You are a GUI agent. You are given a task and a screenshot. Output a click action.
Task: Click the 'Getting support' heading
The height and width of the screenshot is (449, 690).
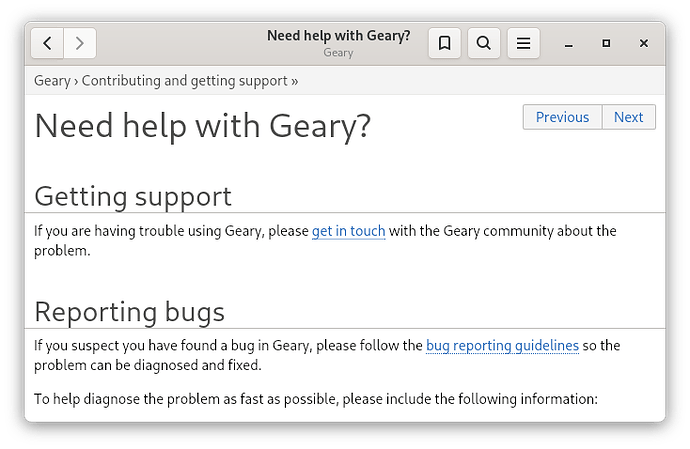pos(133,196)
